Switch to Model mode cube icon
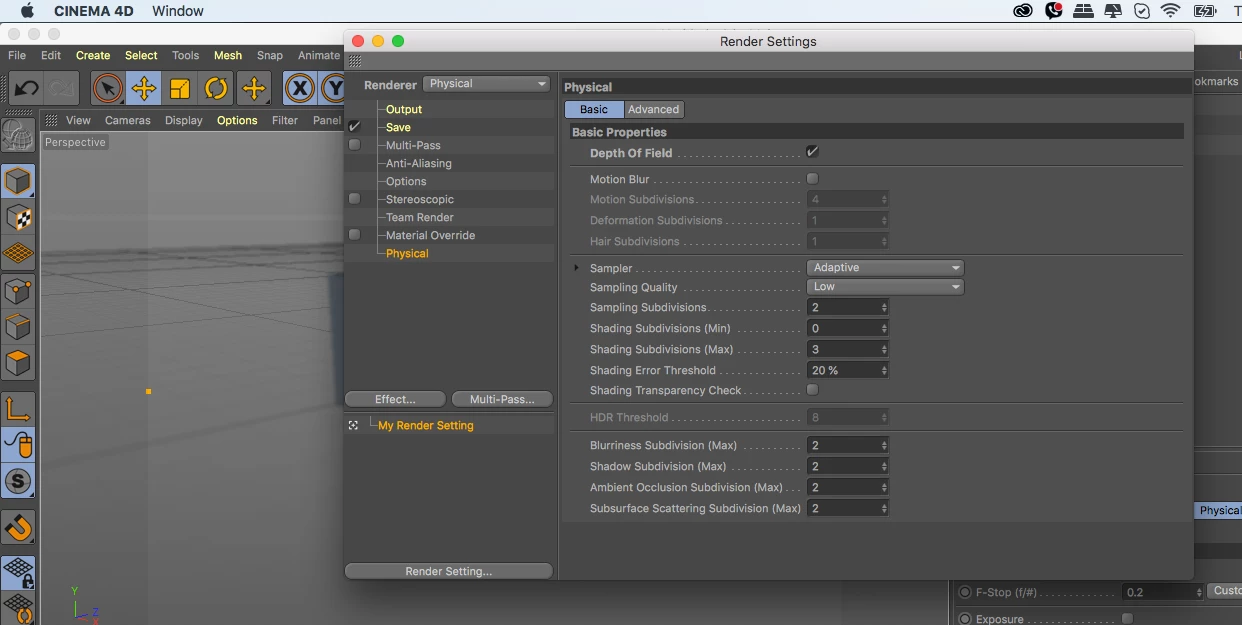Viewport: 1242px width, 625px height. pyautogui.click(x=18, y=182)
